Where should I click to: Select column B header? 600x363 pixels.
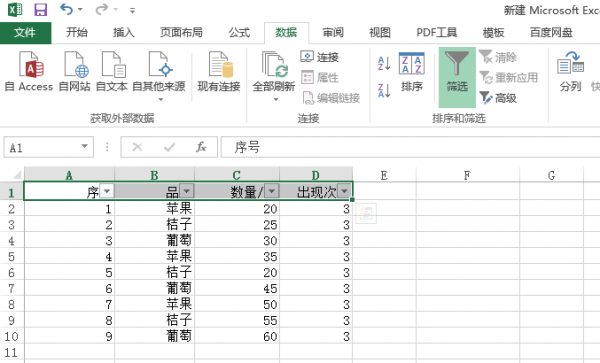tap(155, 175)
